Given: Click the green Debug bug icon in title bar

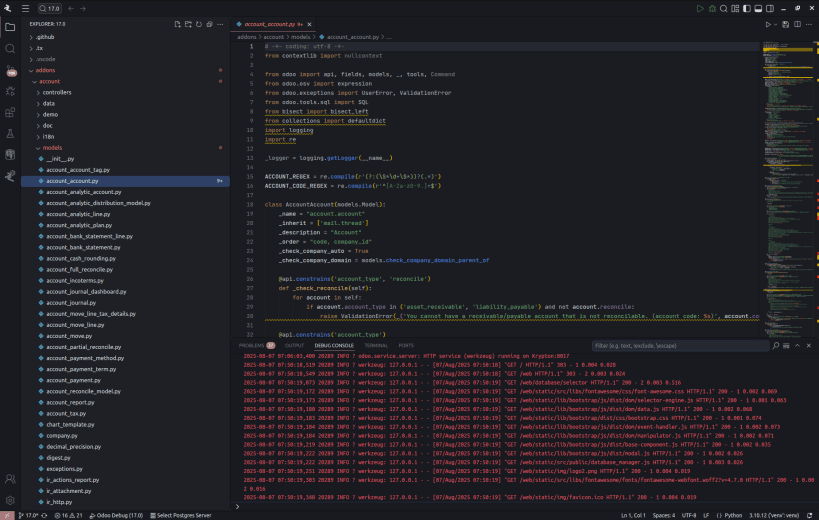Looking at the screenshot, I should 712,8.
